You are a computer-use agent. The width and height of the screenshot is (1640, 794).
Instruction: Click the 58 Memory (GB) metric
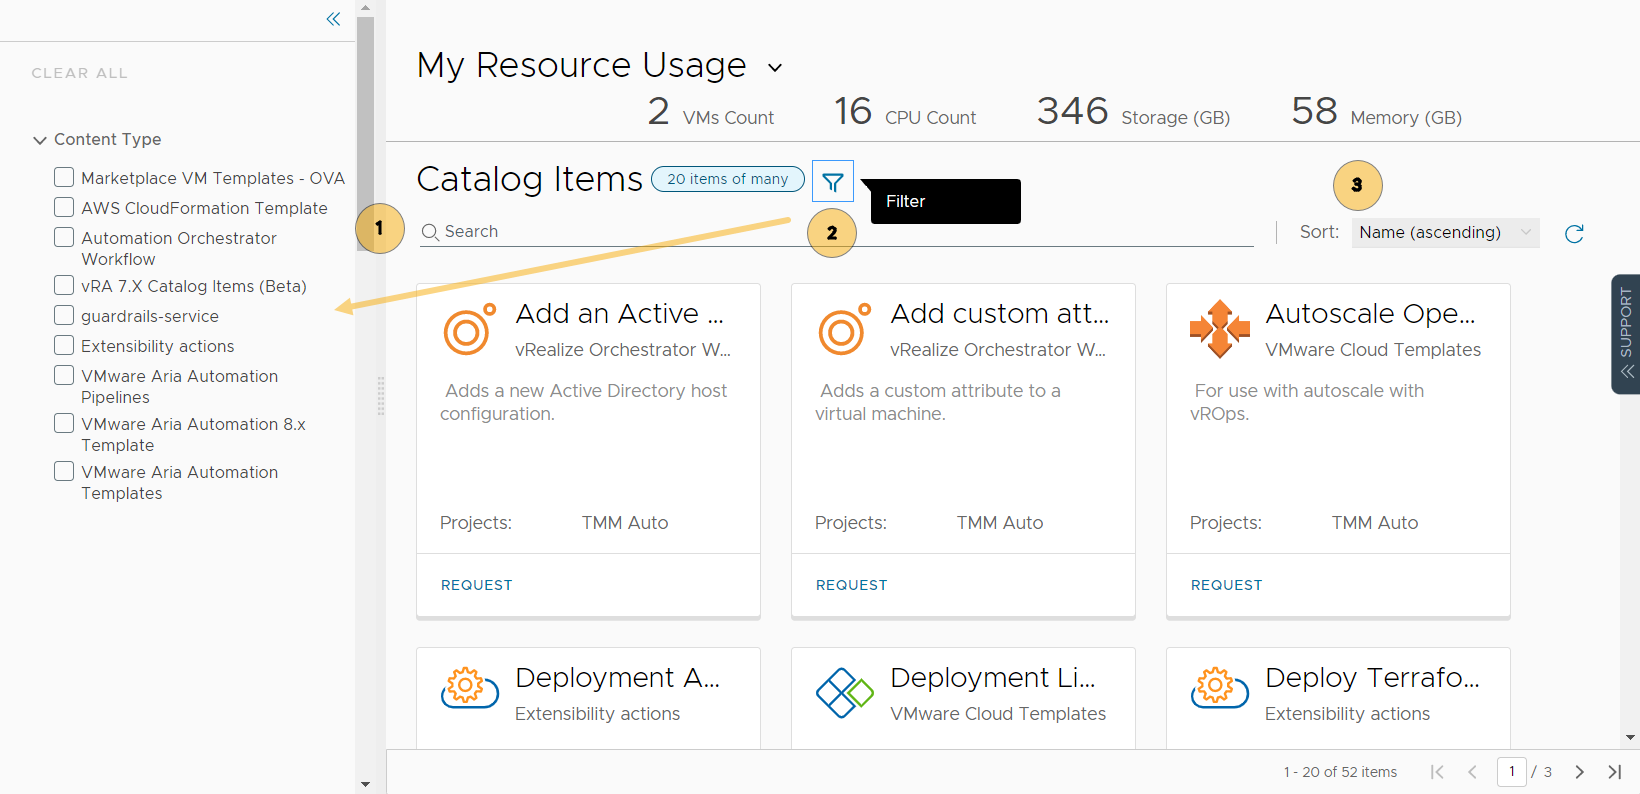1376,112
